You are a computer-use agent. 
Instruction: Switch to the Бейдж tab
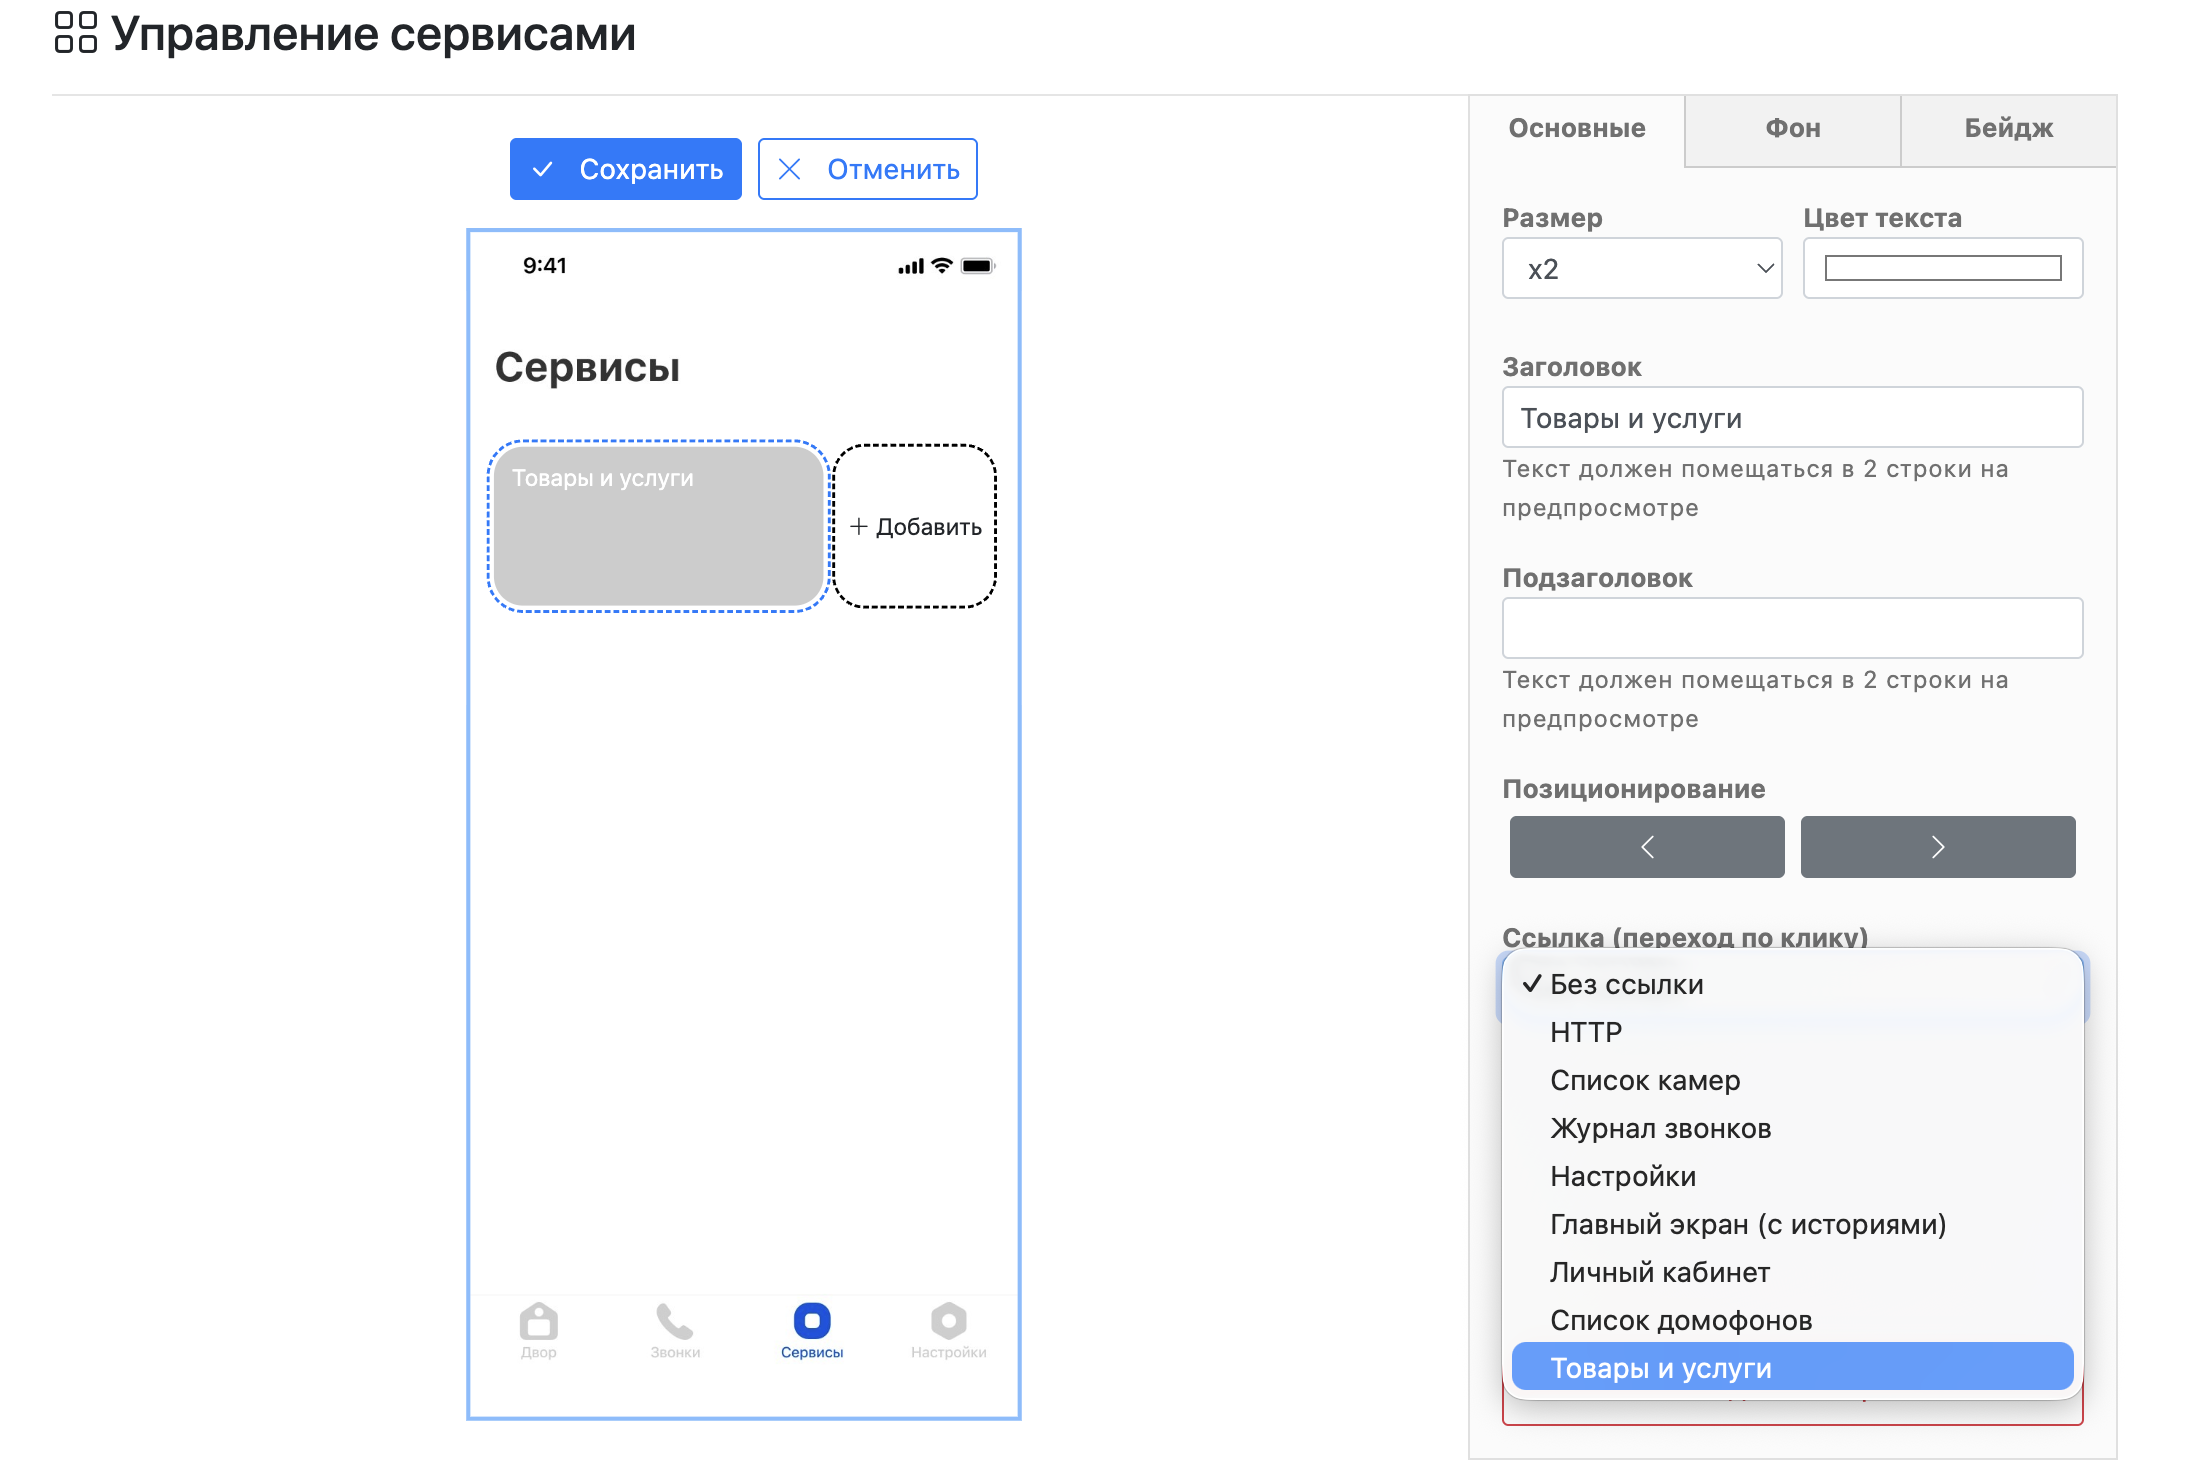2008,128
